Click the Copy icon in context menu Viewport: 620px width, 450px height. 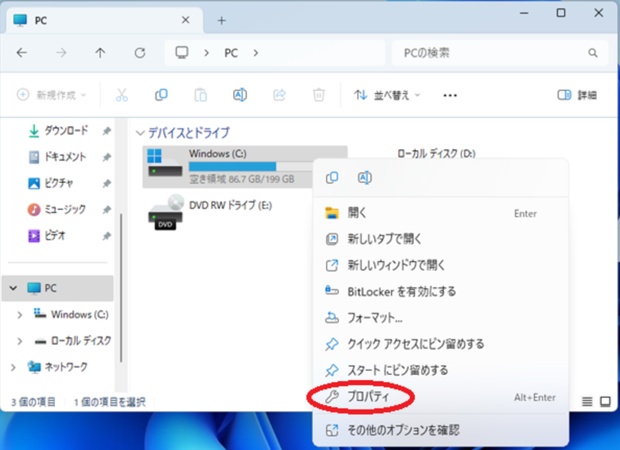pyautogui.click(x=332, y=178)
